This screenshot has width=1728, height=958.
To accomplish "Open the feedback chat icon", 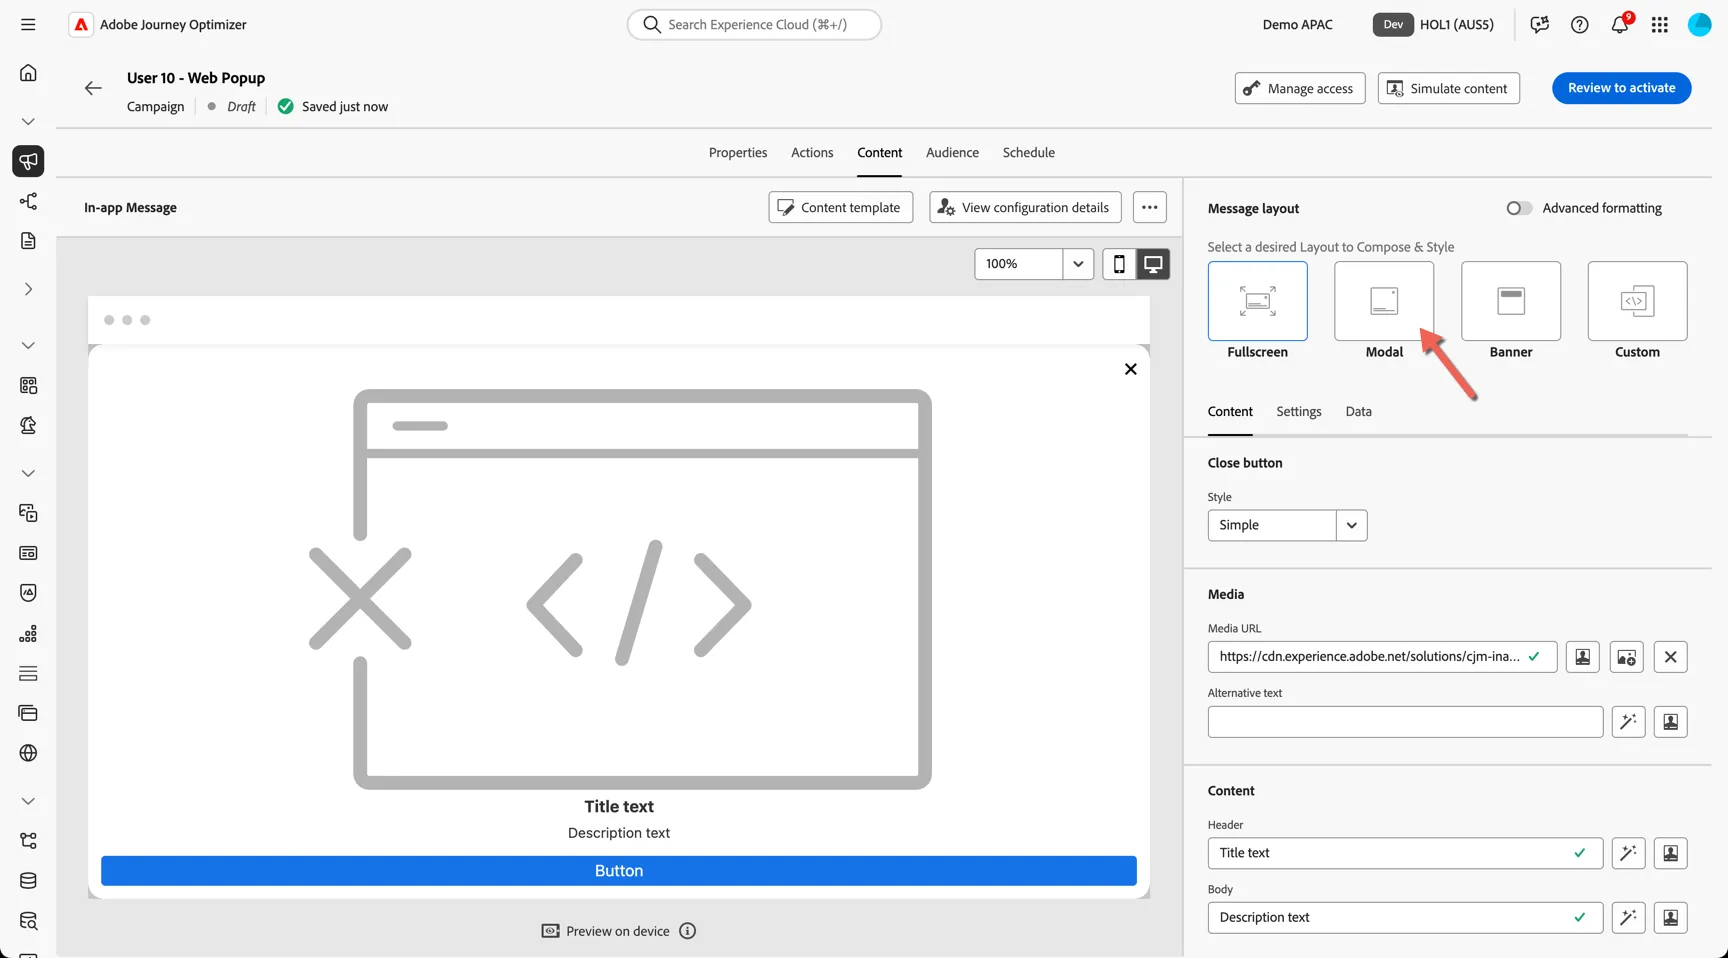I will point(1540,24).
